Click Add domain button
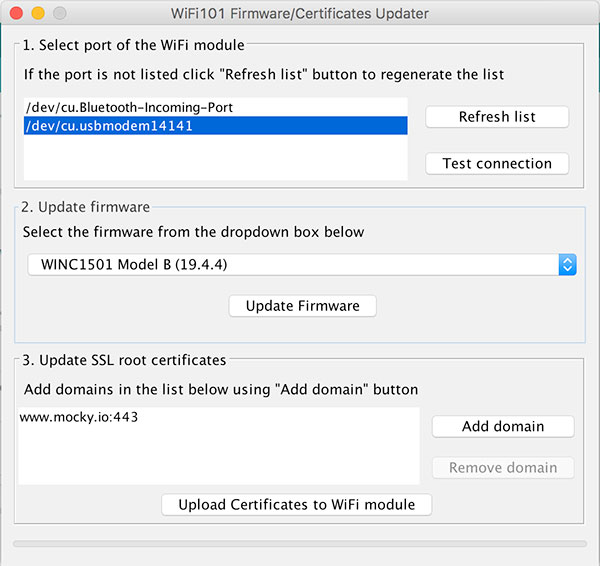 pos(503,426)
